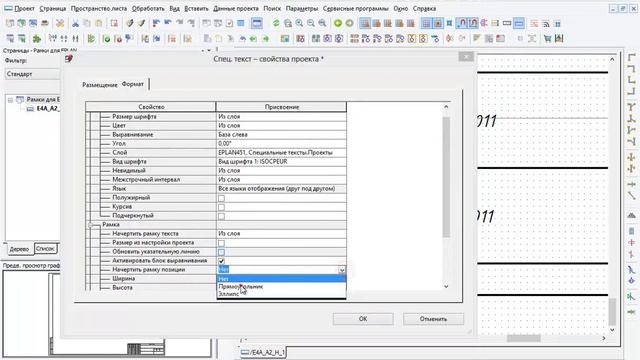Select the bottom-right corner angle connection symbol
This screenshot has width=640, height=360.
point(631,90)
